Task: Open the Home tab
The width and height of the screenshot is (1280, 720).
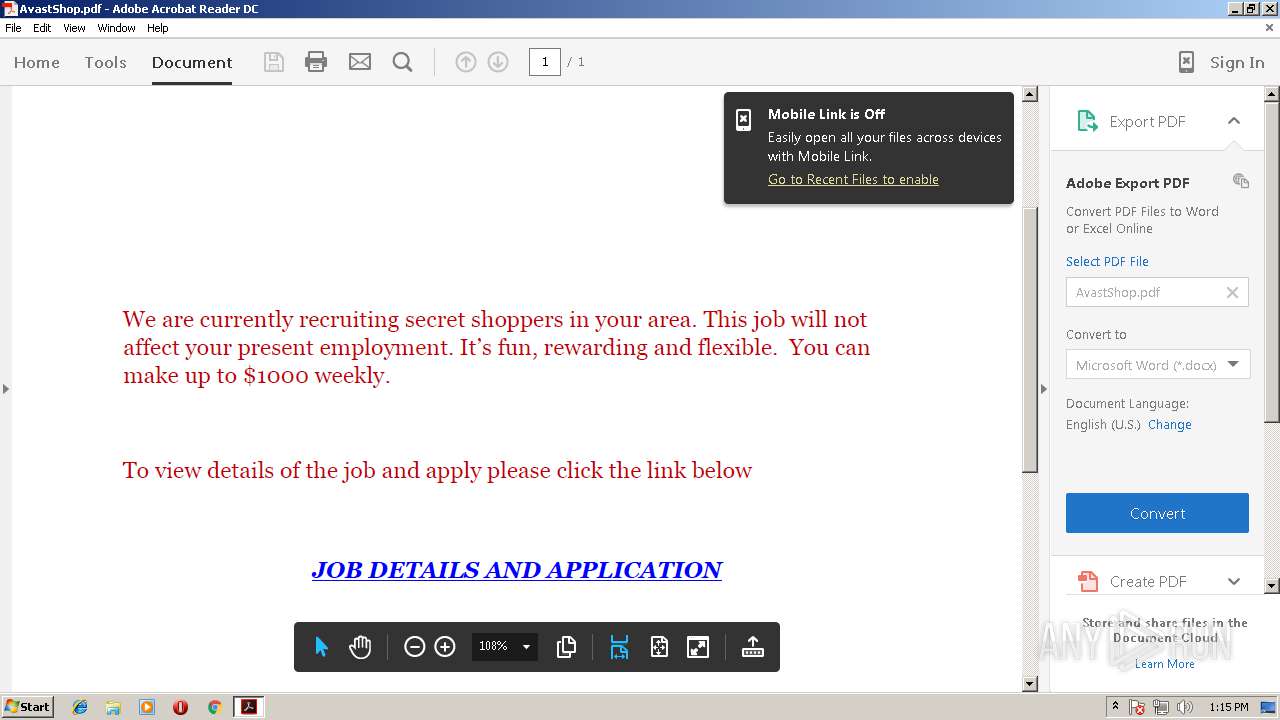Action: (37, 62)
